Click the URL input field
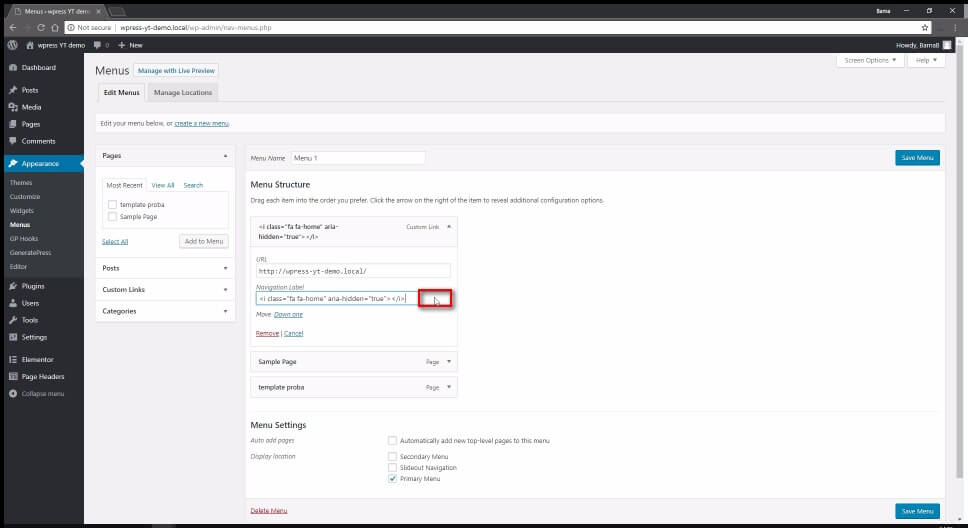Screen dimensions: 968x528 pyautogui.click(x=353, y=271)
